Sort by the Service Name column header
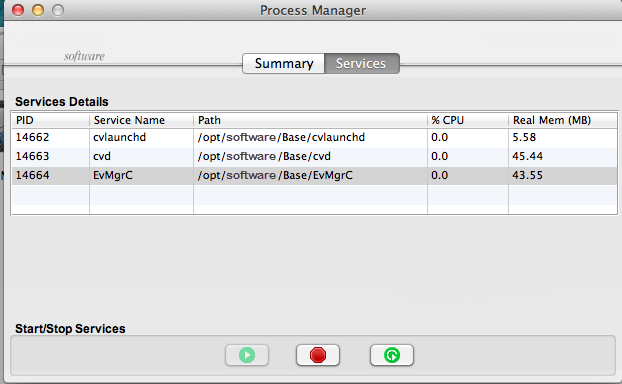The width and height of the screenshot is (622, 384). pos(142,120)
